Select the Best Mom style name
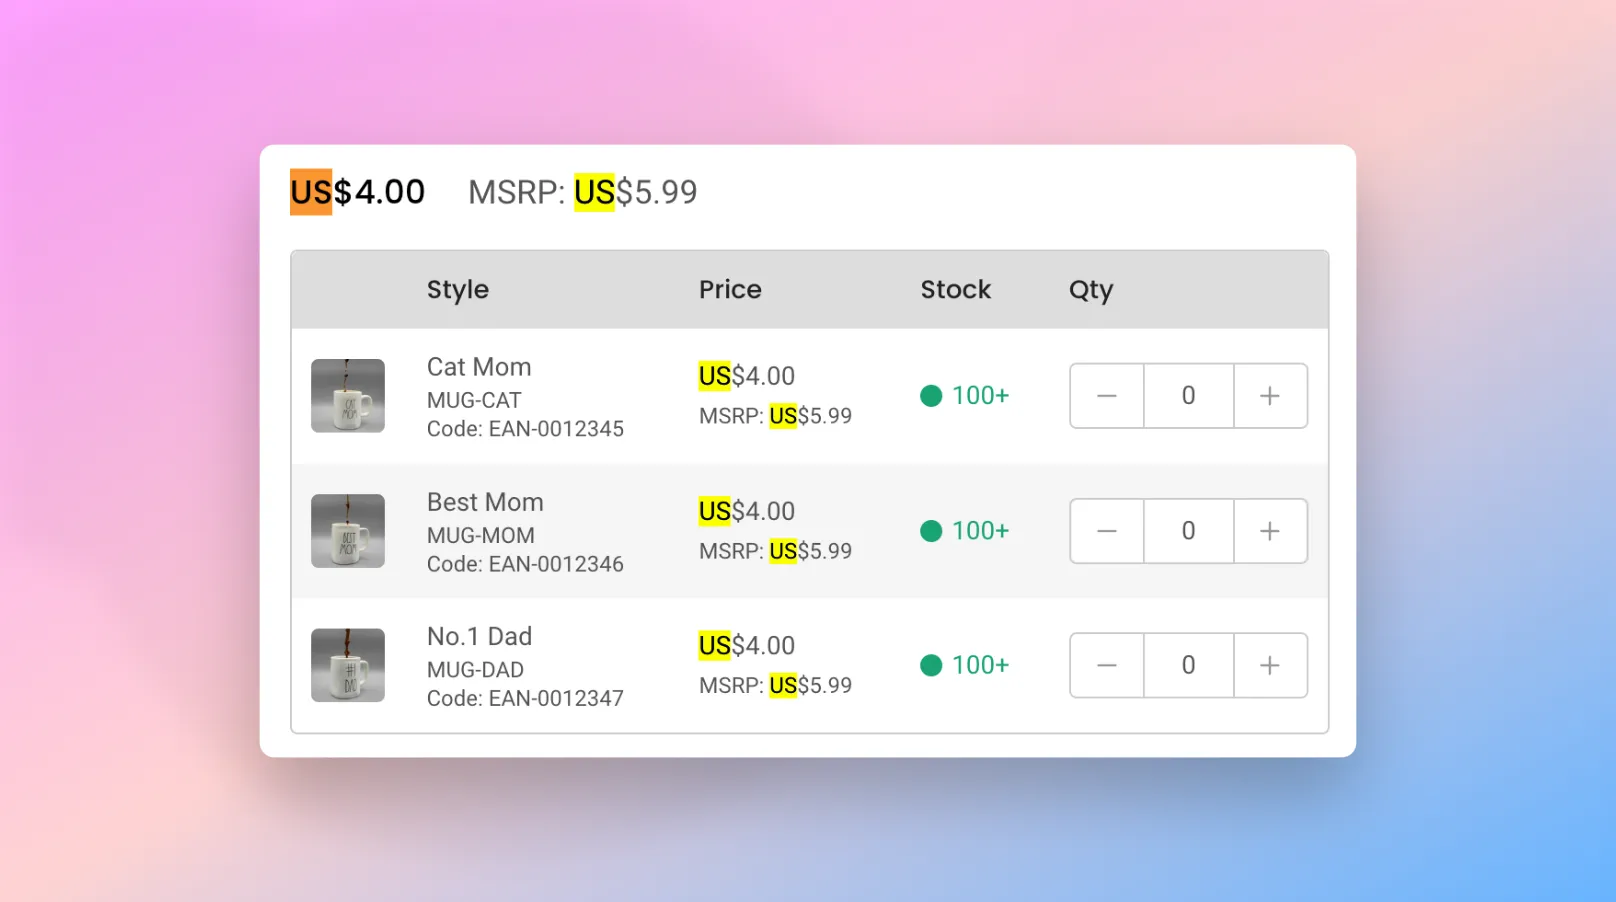This screenshot has height=902, width=1616. (485, 502)
